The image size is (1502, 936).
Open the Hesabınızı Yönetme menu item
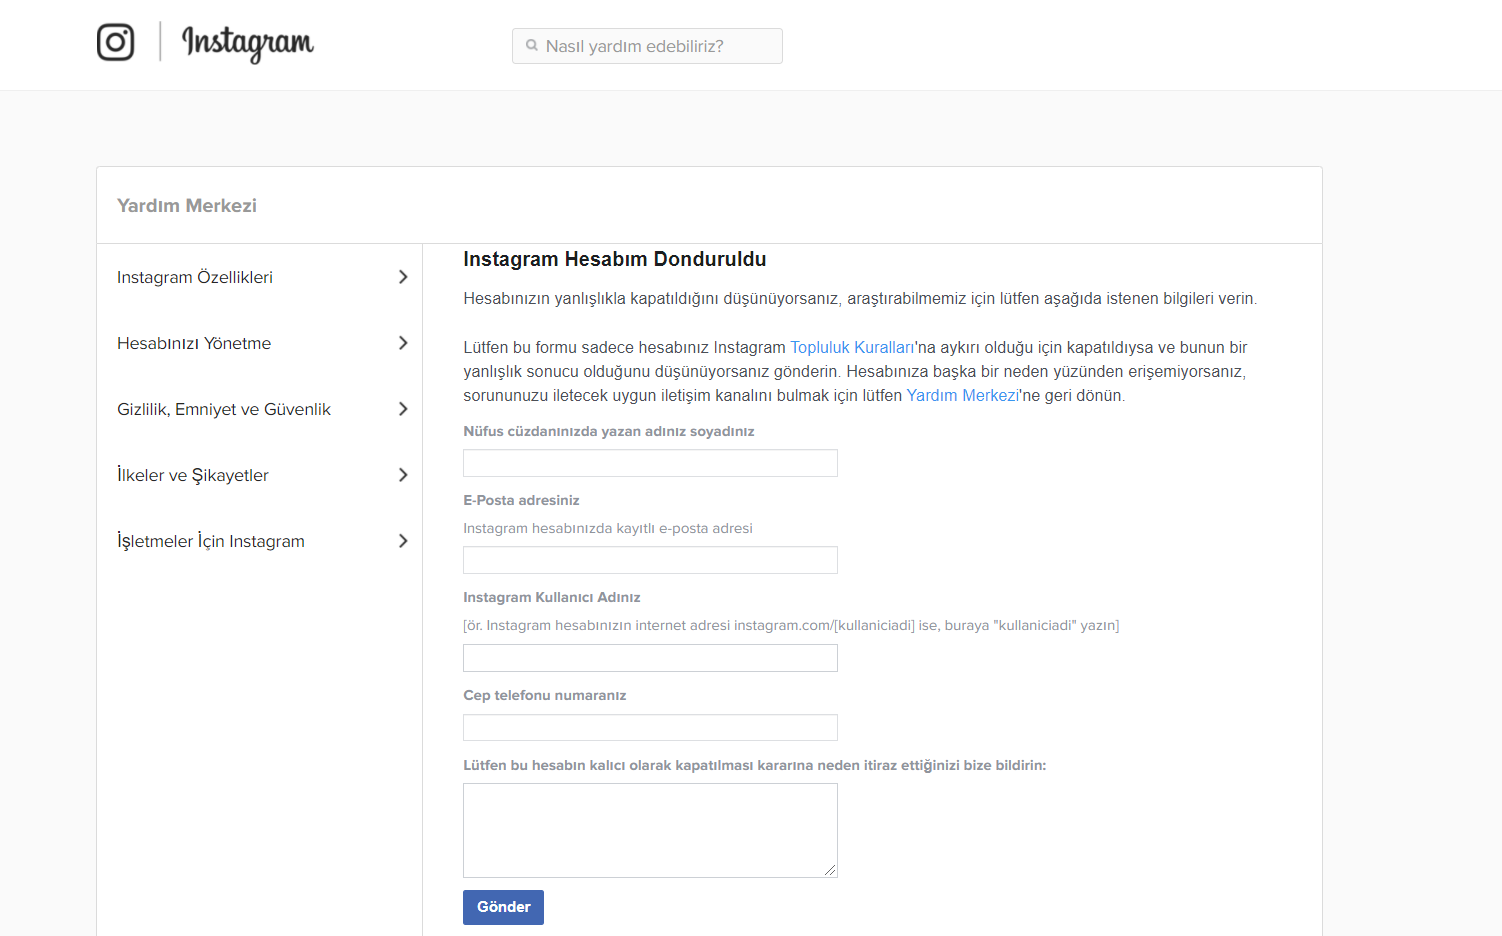pyautogui.click(x=194, y=343)
